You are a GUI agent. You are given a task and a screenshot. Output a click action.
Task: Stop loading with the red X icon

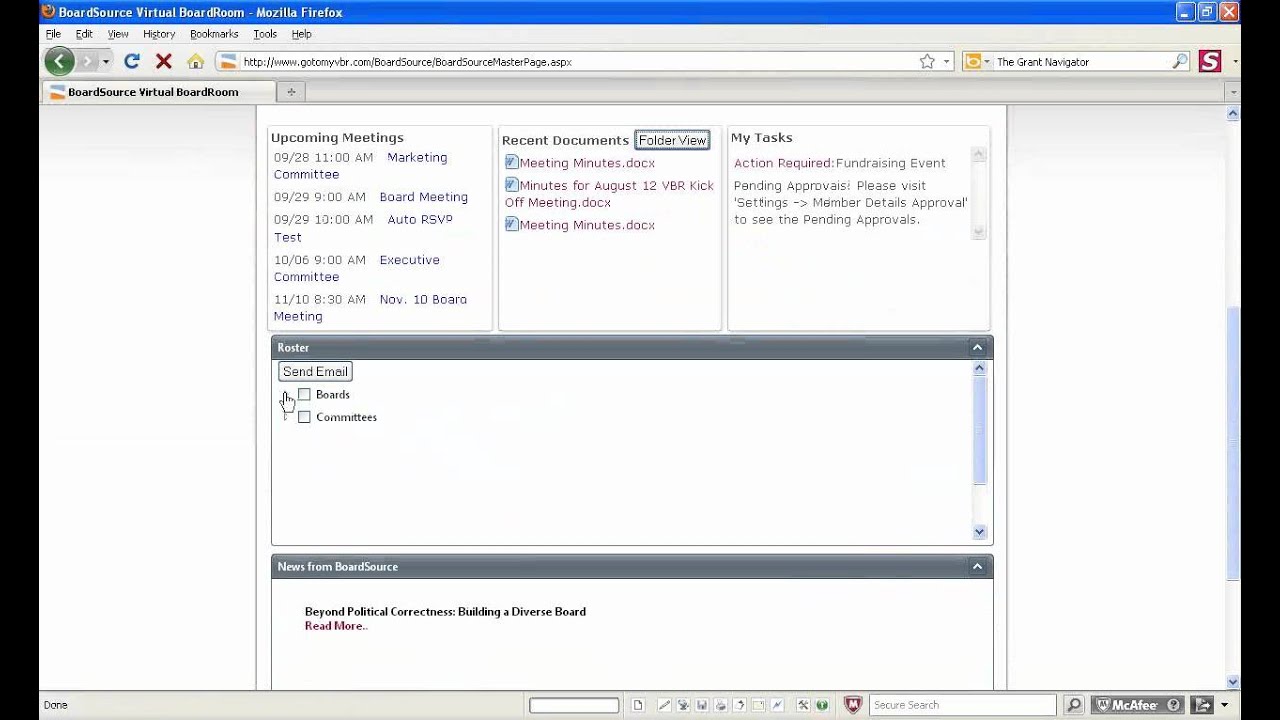tap(164, 61)
